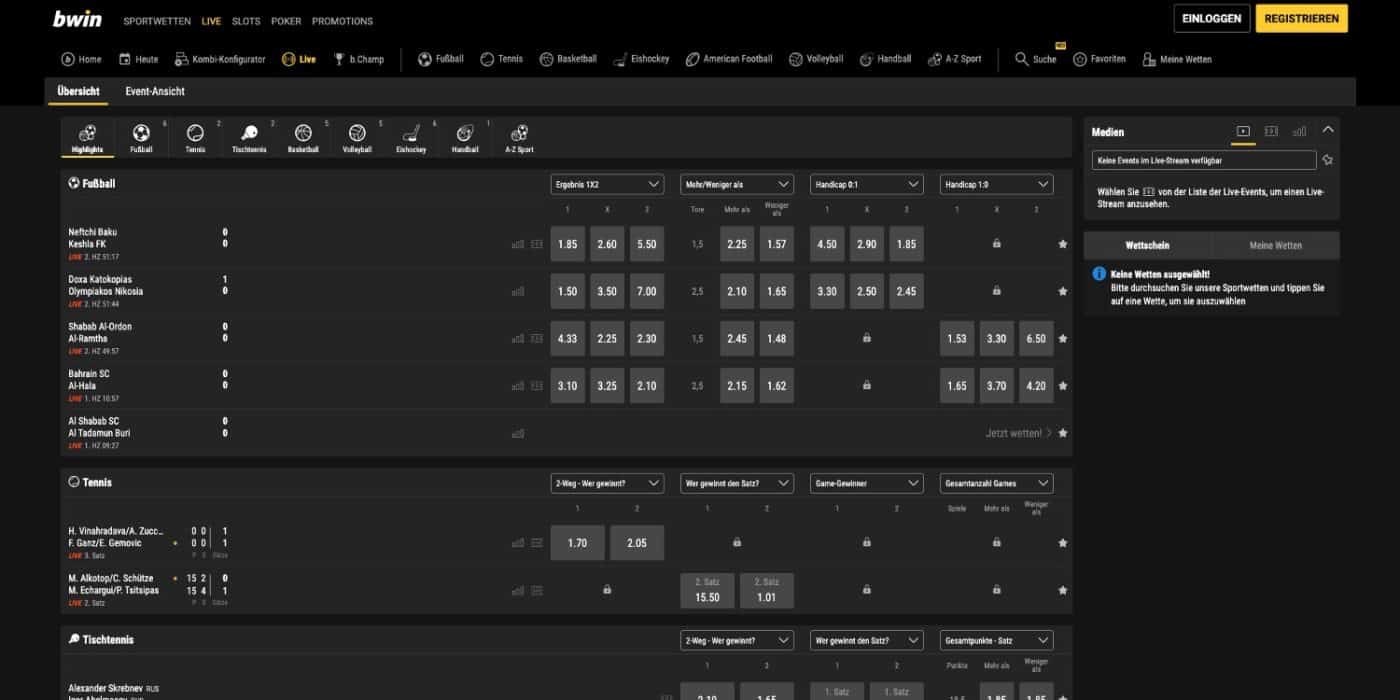Switch to the Event-Ansicht tab

tap(155, 91)
